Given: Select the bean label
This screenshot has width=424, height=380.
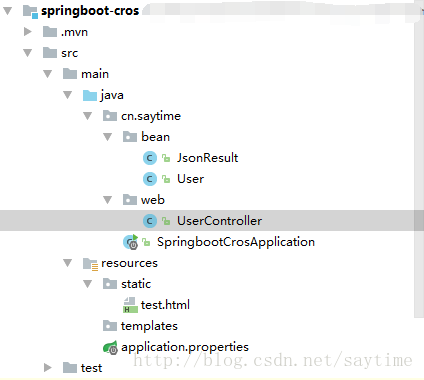Looking at the screenshot, I should tap(156, 137).
